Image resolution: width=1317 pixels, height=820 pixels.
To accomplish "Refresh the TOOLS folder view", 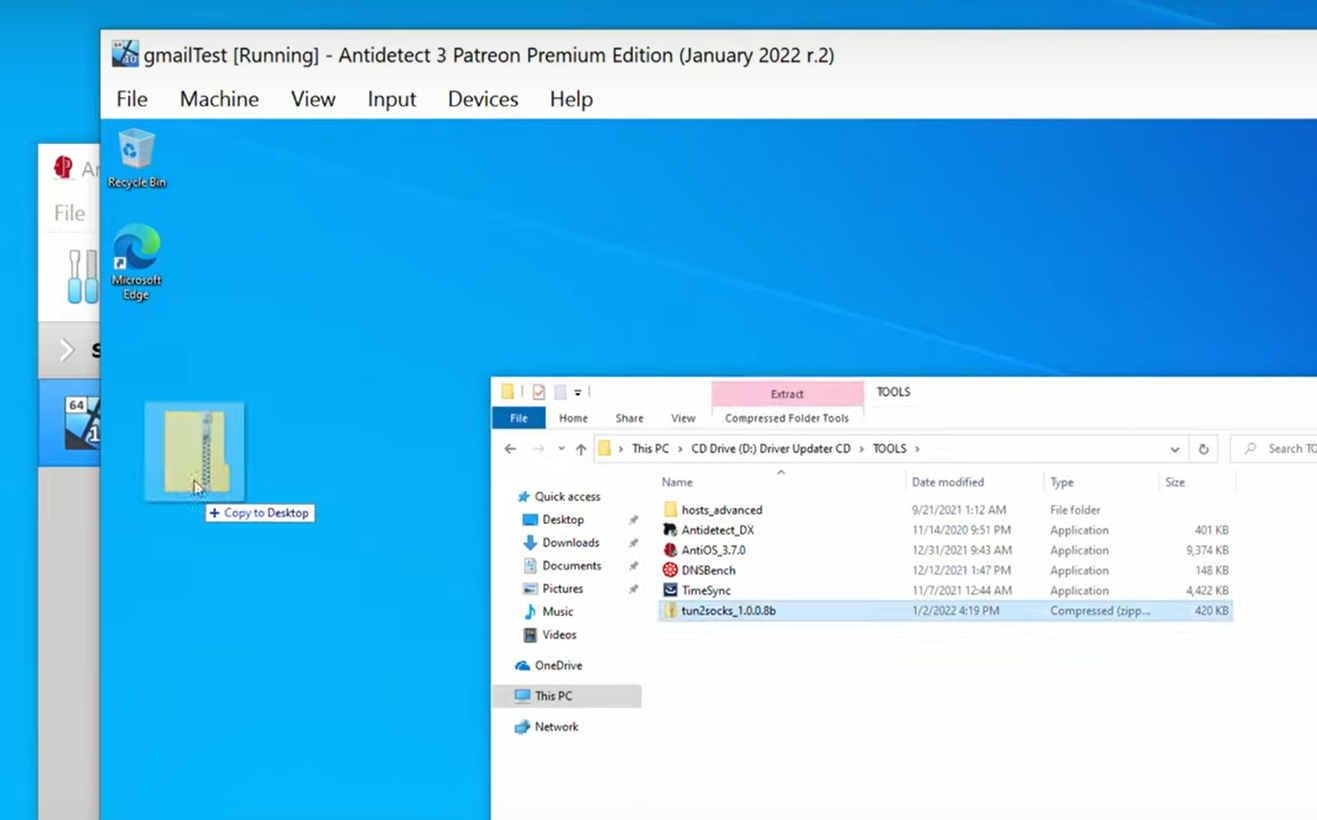I will tap(1203, 449).
